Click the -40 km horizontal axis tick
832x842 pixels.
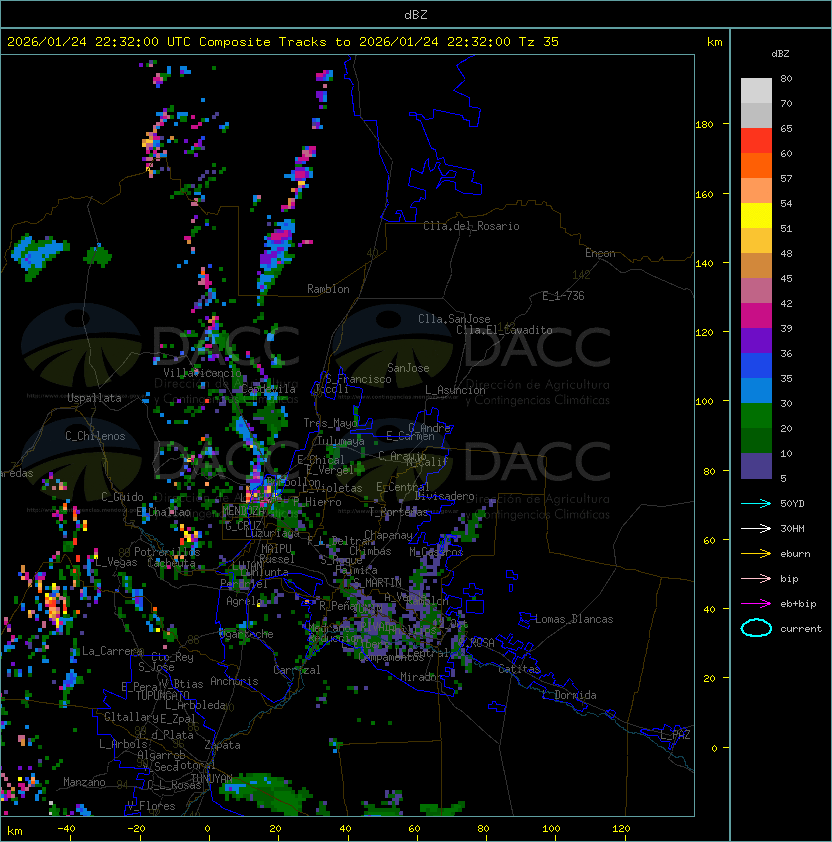pos(66,829)
